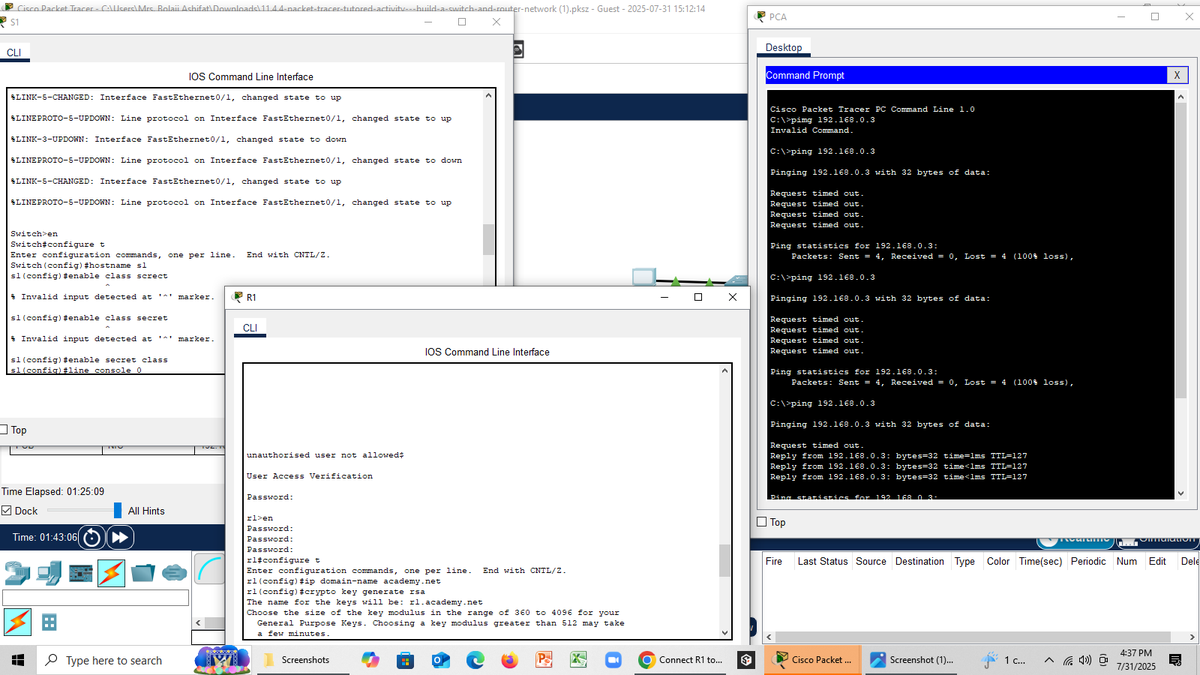Select the End Devices category icon

click(x=49, y=573)
